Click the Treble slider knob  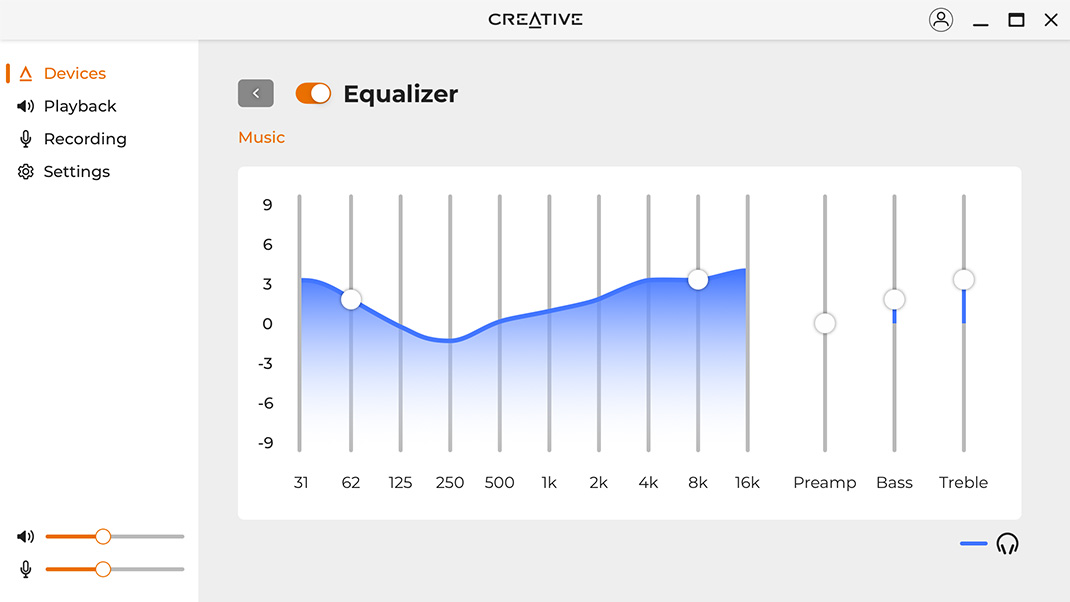(x=964, y=279)
